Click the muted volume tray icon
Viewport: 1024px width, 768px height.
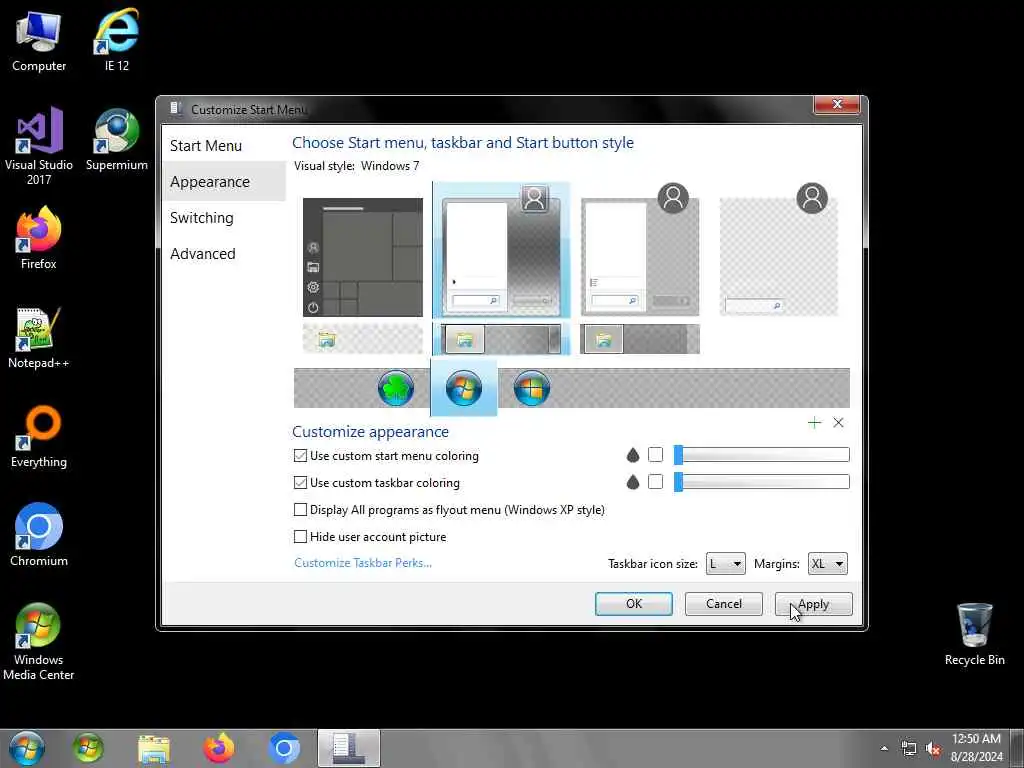tap(933, 748)
